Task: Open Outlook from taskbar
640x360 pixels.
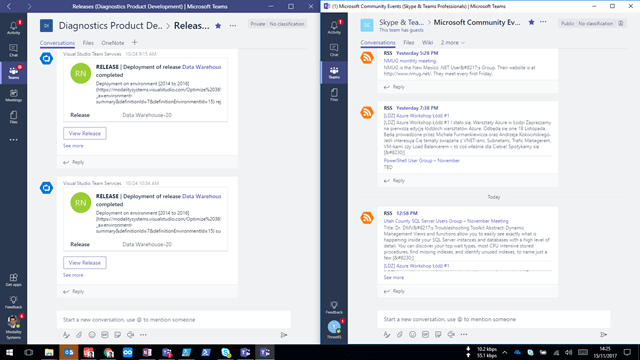Action: pyautogui.click(x=69, y=352)
